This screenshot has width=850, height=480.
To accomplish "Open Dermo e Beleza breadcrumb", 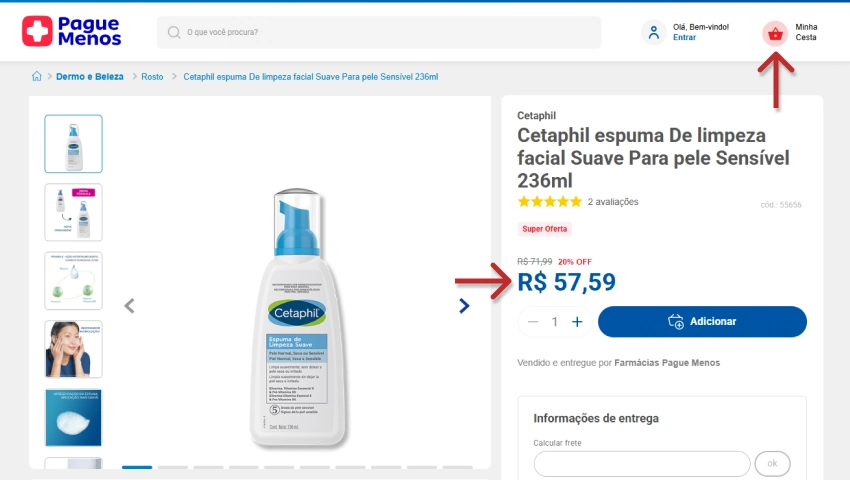I will (90, 76).
